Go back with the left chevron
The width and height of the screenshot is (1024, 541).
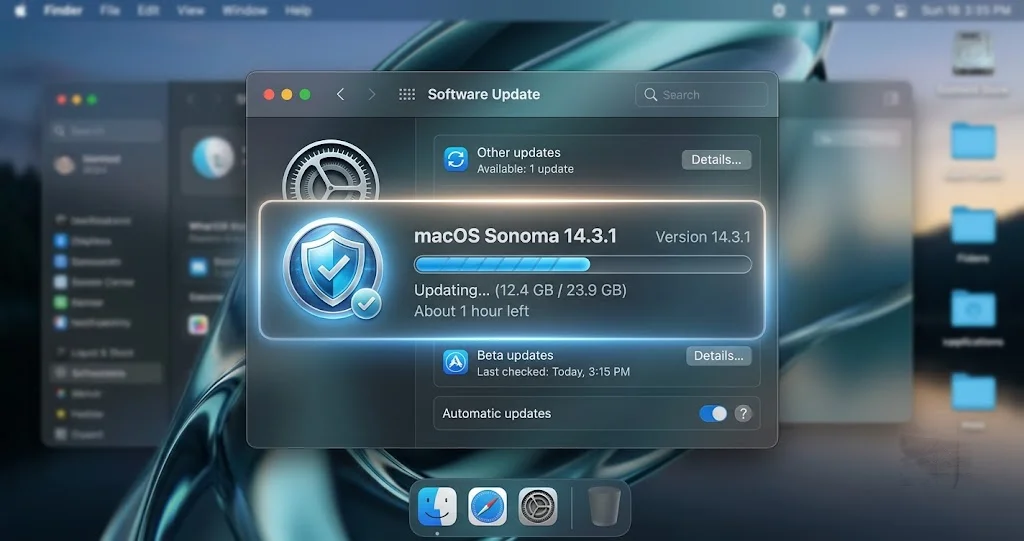pos(340,95)
